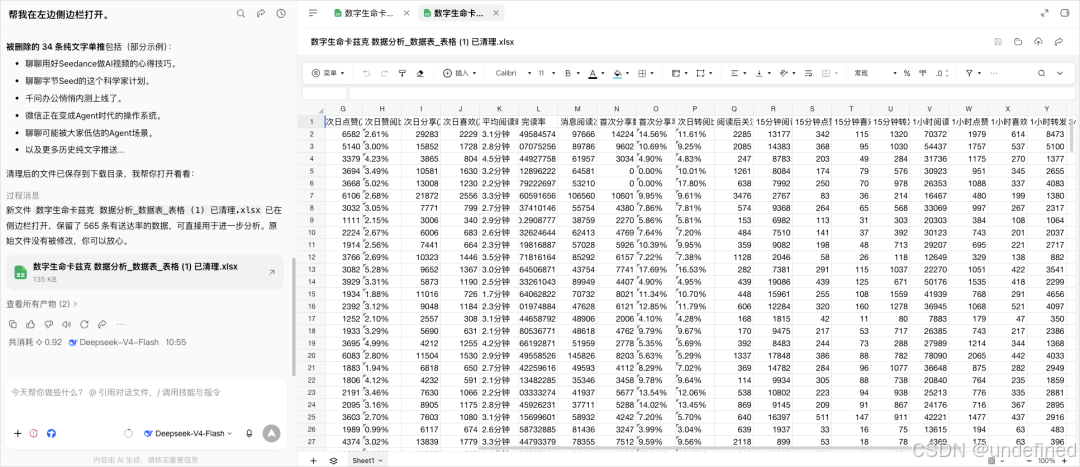Add a new sheet with plus
The image size is (1080, 467).
(313, 460)
